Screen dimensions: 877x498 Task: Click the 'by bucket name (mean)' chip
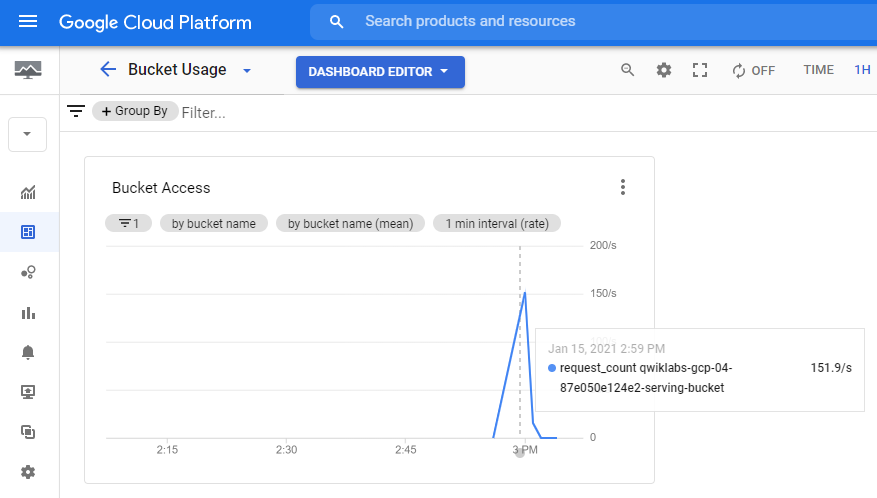[x=350, y=223]
